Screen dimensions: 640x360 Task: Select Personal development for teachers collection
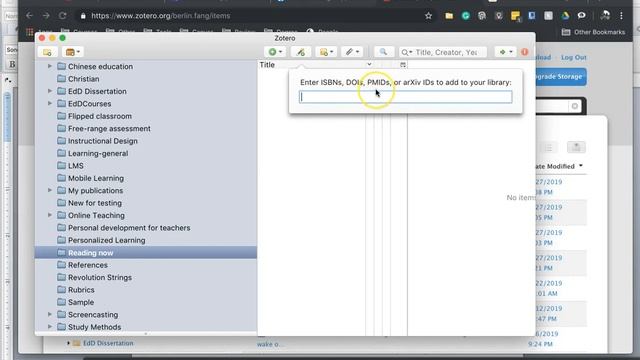coord(129,228)
